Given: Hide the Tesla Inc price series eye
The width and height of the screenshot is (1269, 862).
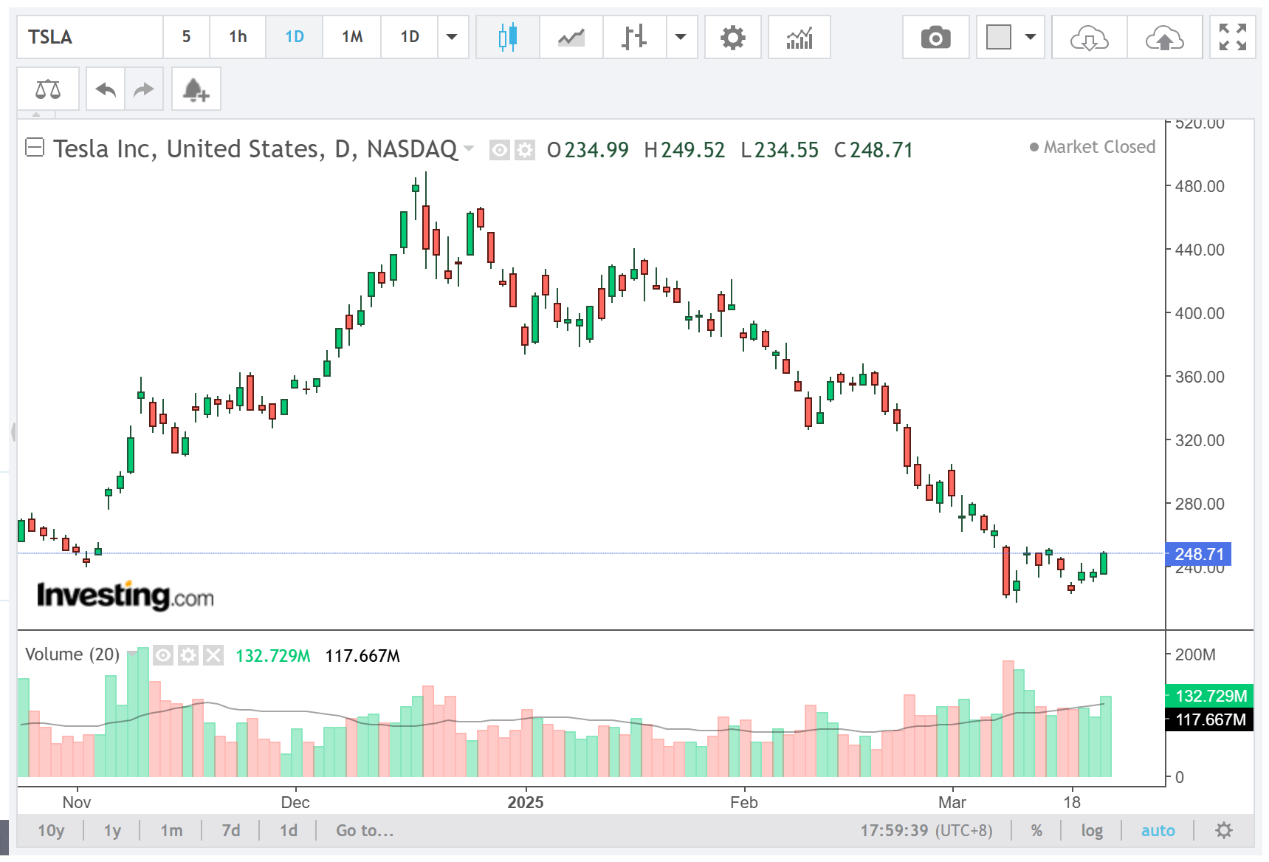Looking at the screenshot, I should point(500,150).
